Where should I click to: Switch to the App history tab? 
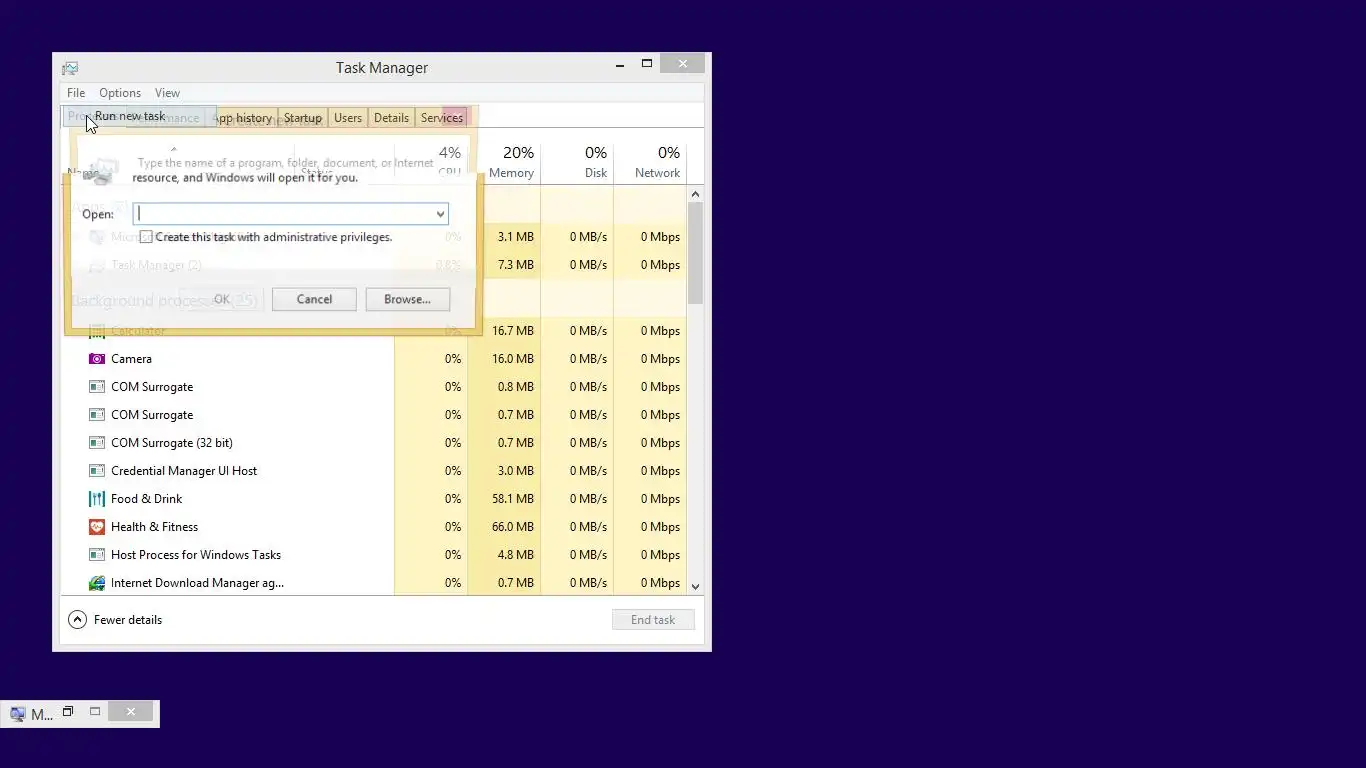[x=243, y=118]
